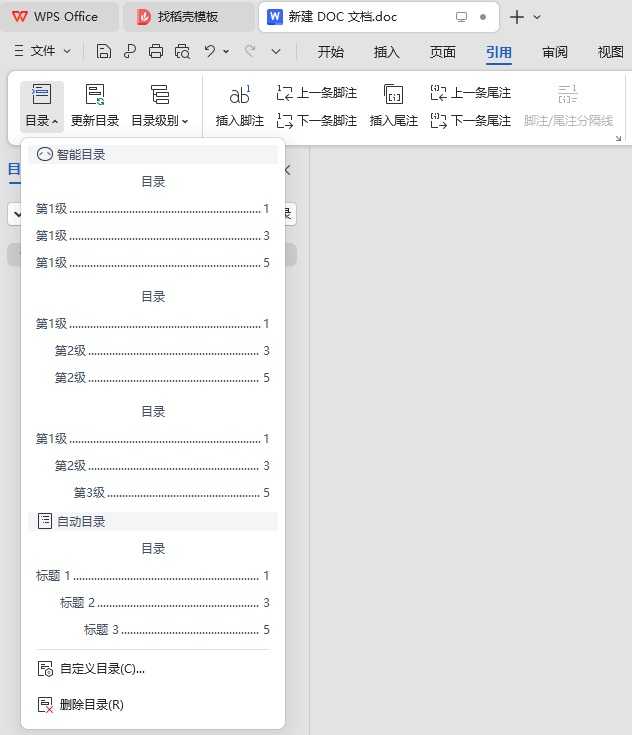This screenshot has width=632, height=735.
Task: Go to 上一条尾注 (Previous Endnote)
Action: click(x=471, y=93)
